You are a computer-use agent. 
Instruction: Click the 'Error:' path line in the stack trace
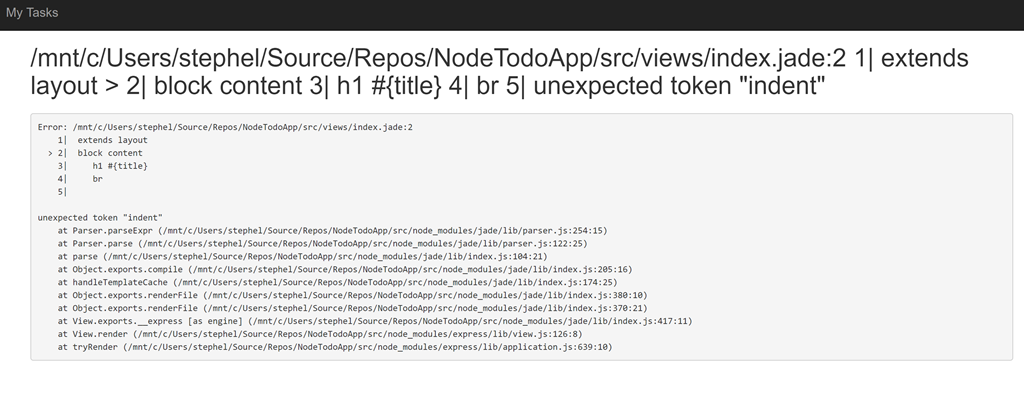[225, 127]
